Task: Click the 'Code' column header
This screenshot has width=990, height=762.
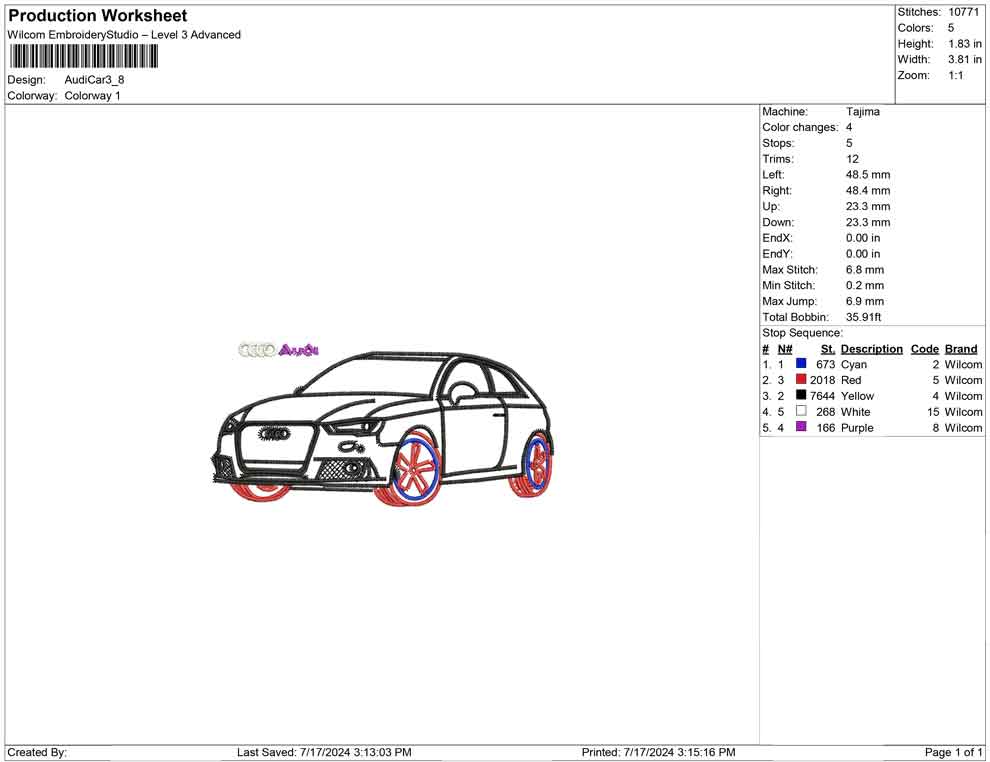Action: [x=925, y=349]
